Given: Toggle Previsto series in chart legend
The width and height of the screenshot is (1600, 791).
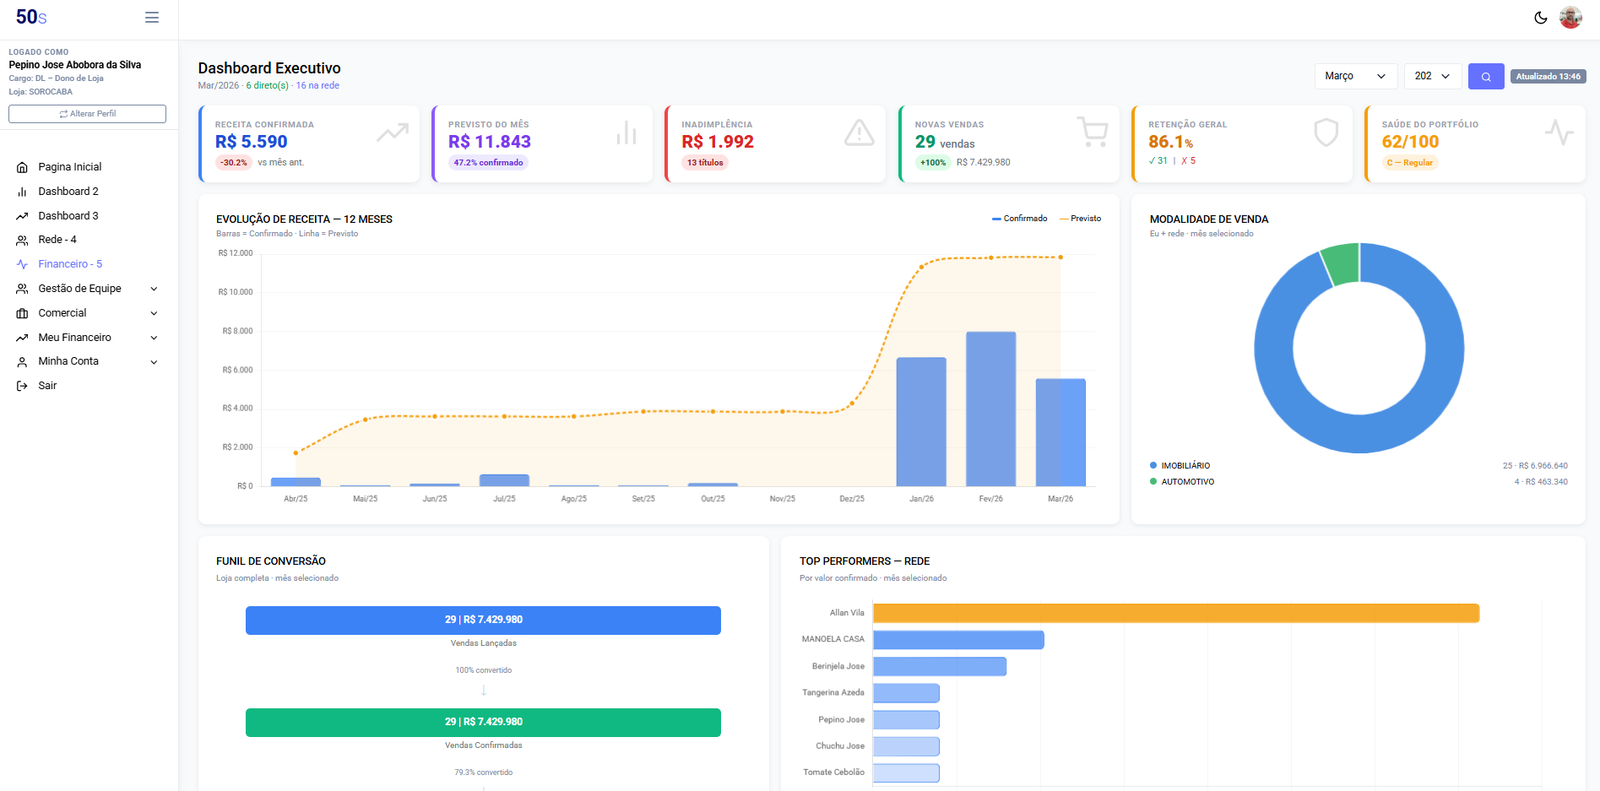Looking at the screenshot, I should [x=1080, y=218].
